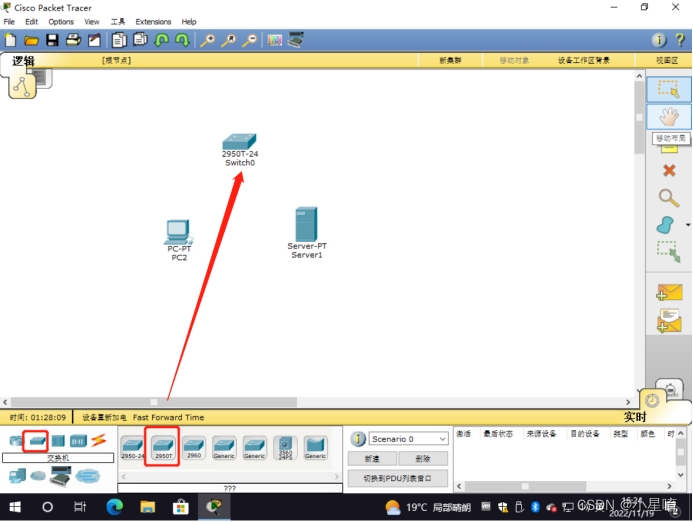Image resolution: width=693 pixels, height=522 pixels.
Task: Open file using the folder icon
Action: (31, 41)
